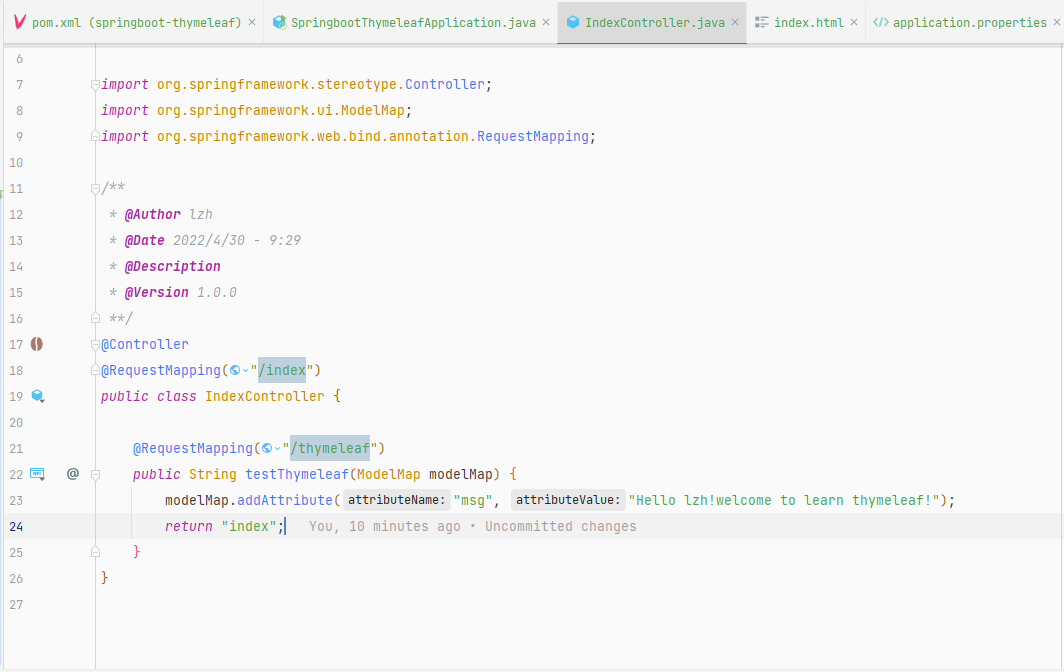Click the addAttribute method call
This screenshot has width=1064, height=672.
(x=284, y=500)
